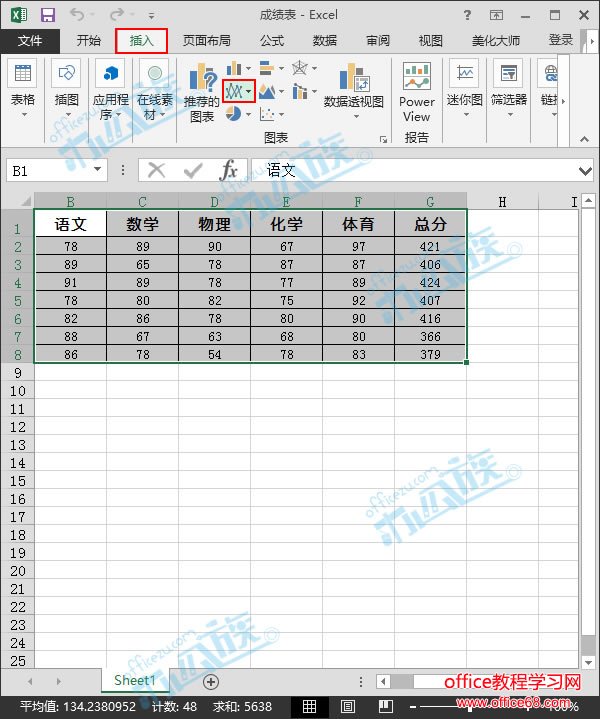Click 登录 sign in
Screen dimensions: 600x719
click(561, 40)
